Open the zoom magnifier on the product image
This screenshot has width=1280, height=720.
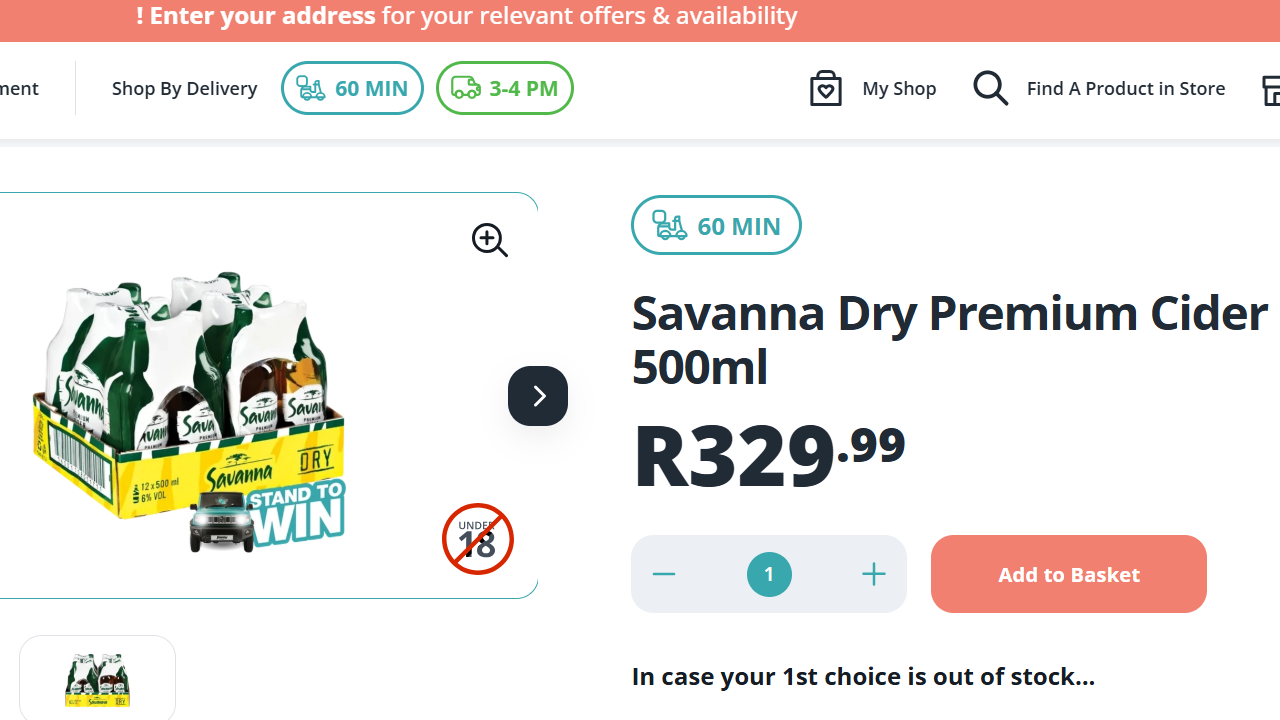coord(489,240)
